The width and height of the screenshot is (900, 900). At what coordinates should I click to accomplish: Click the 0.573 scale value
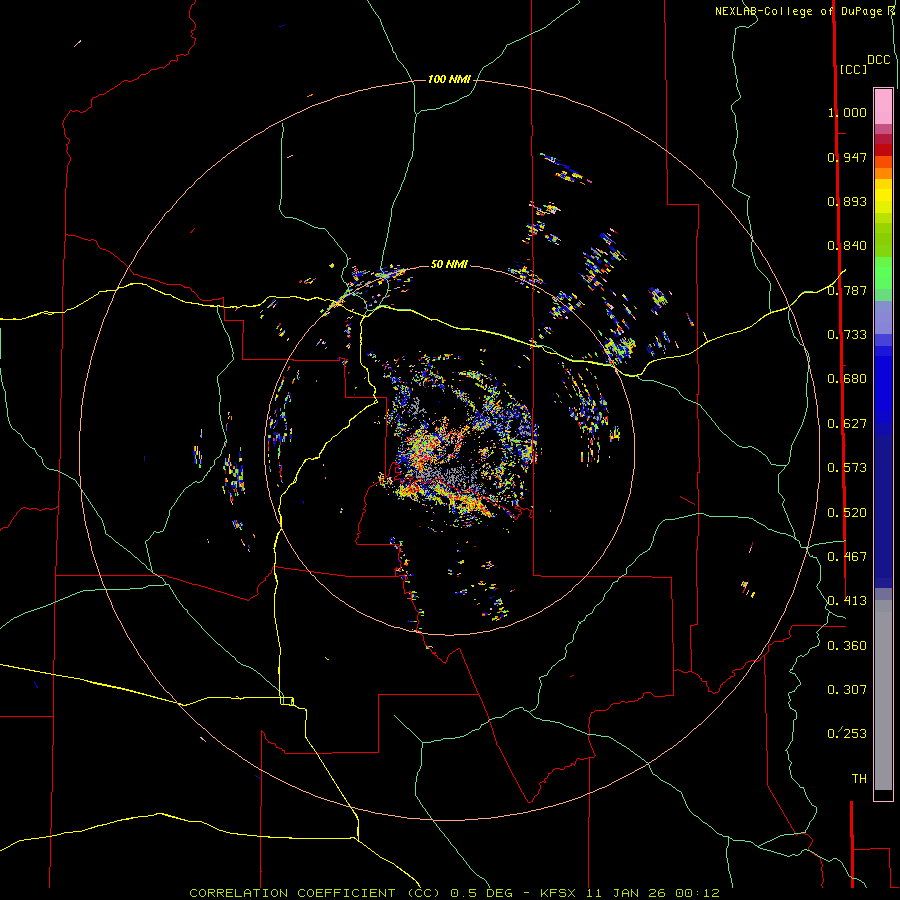point(847,468)
